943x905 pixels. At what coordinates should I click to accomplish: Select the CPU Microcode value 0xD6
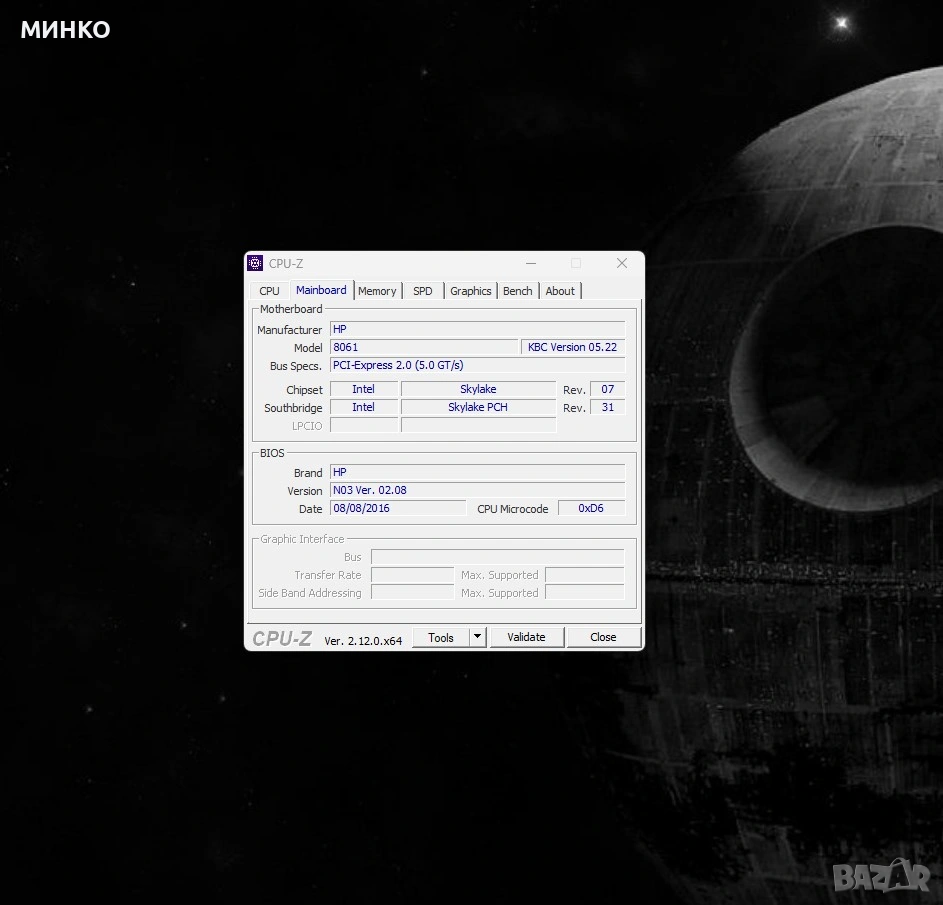point(591,508)
